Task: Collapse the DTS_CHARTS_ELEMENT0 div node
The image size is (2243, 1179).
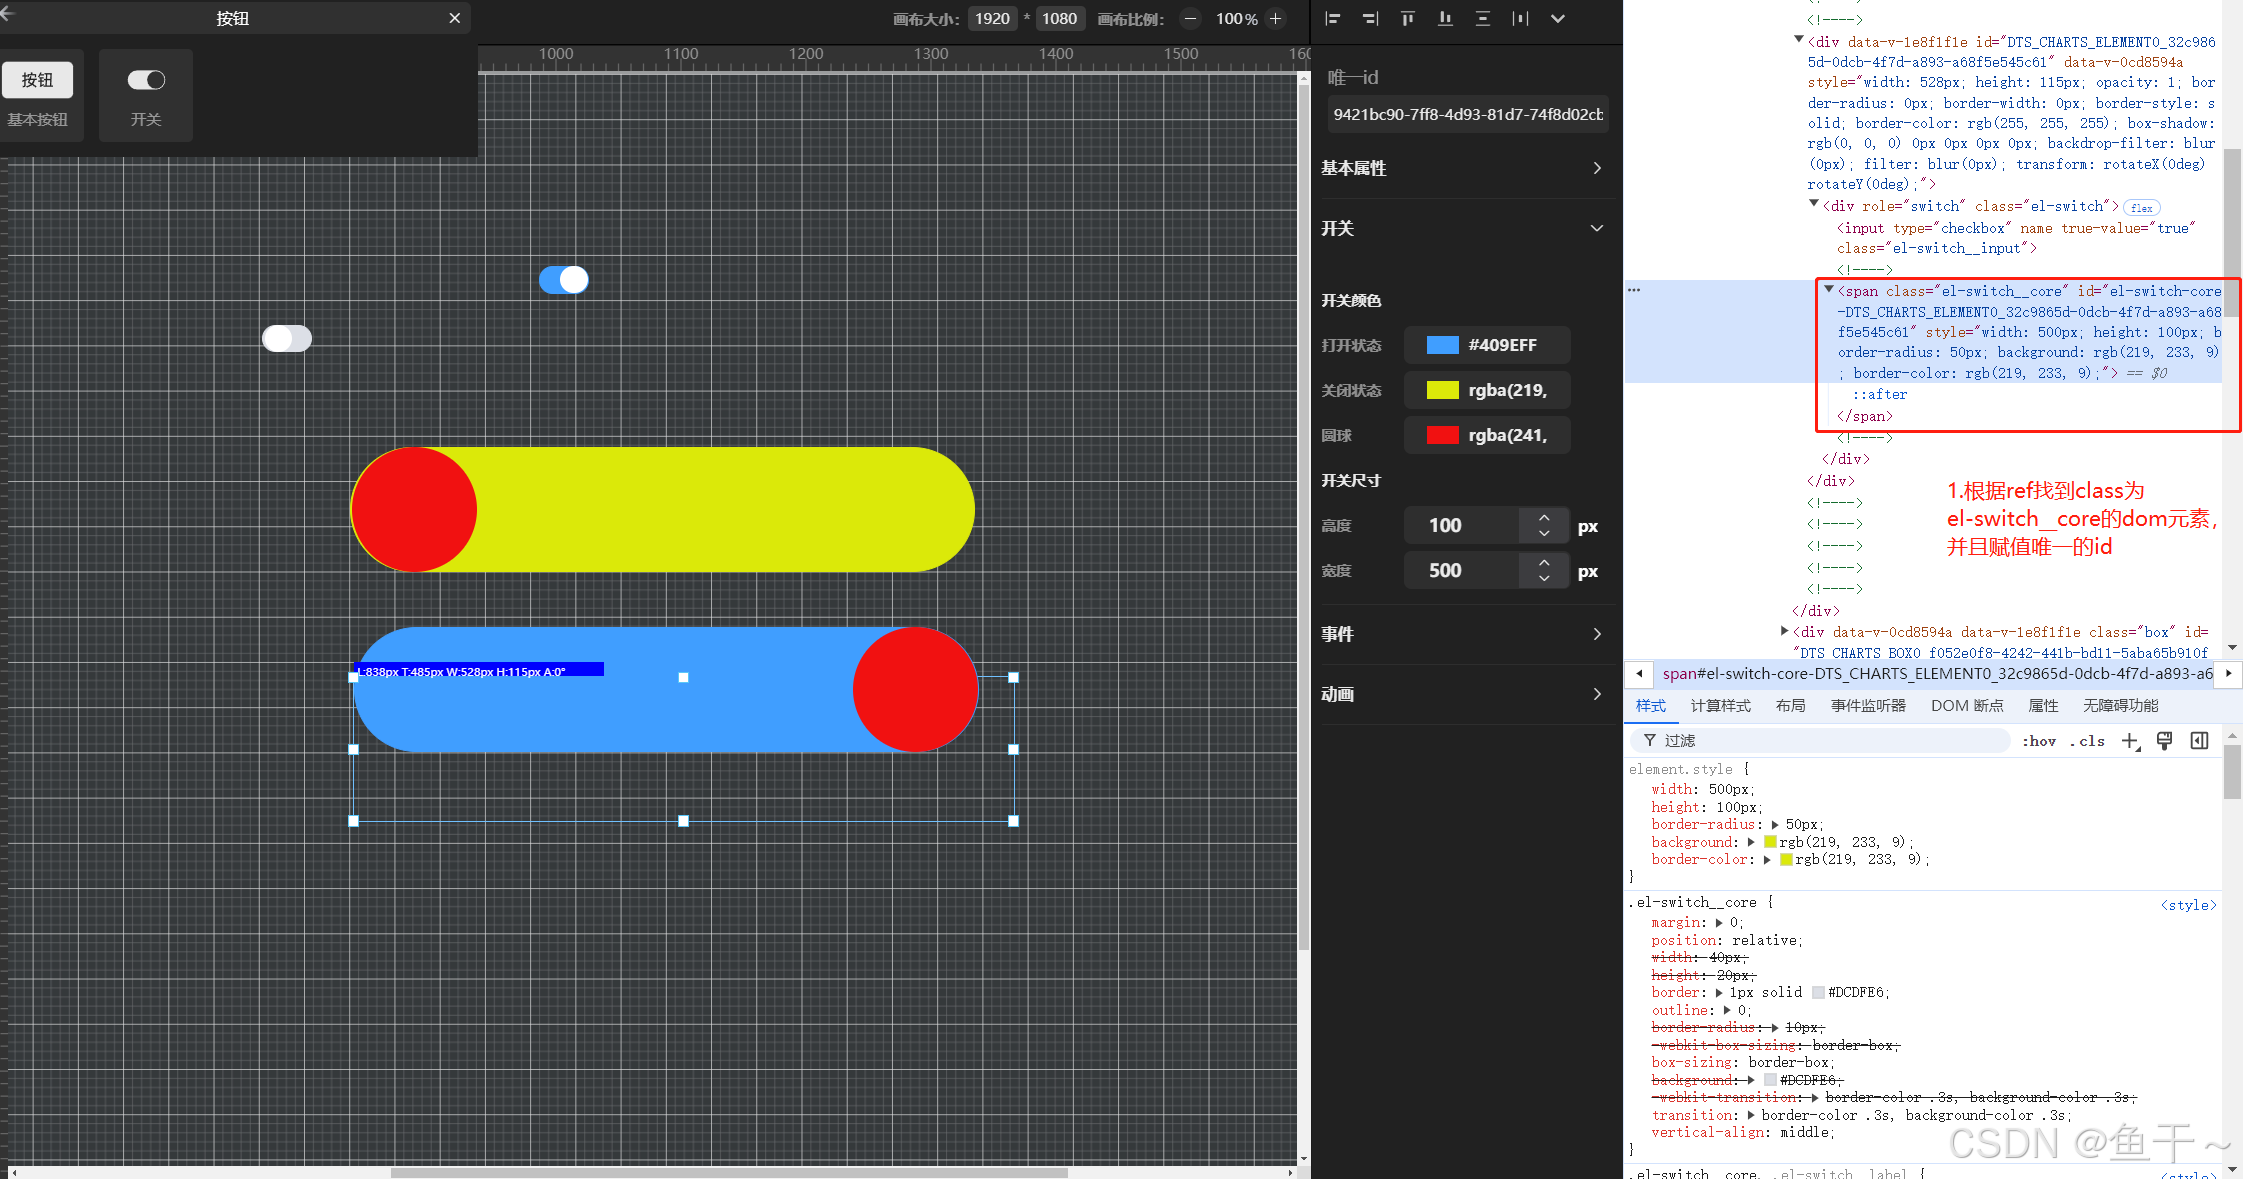Action: click(1799, 40)
